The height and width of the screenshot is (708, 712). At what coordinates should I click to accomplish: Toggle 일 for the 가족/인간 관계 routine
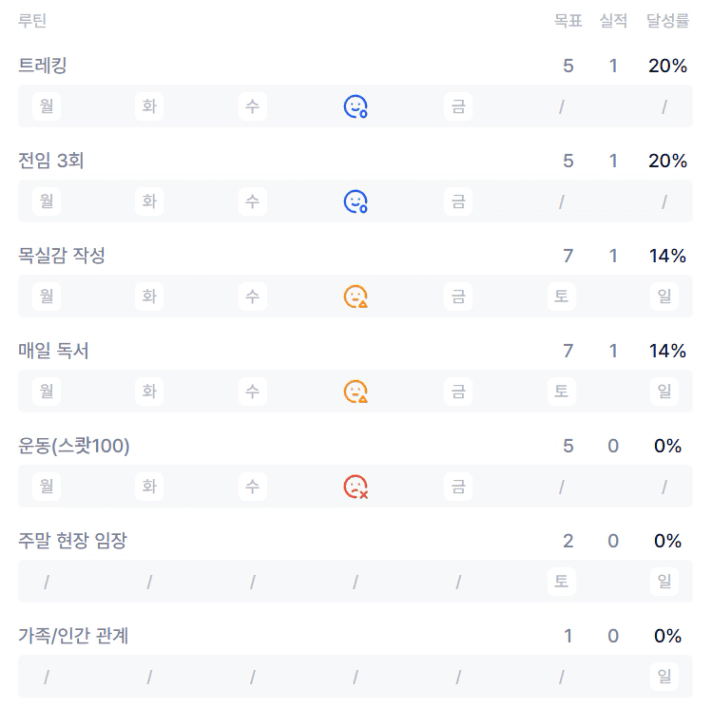(664, 676)
